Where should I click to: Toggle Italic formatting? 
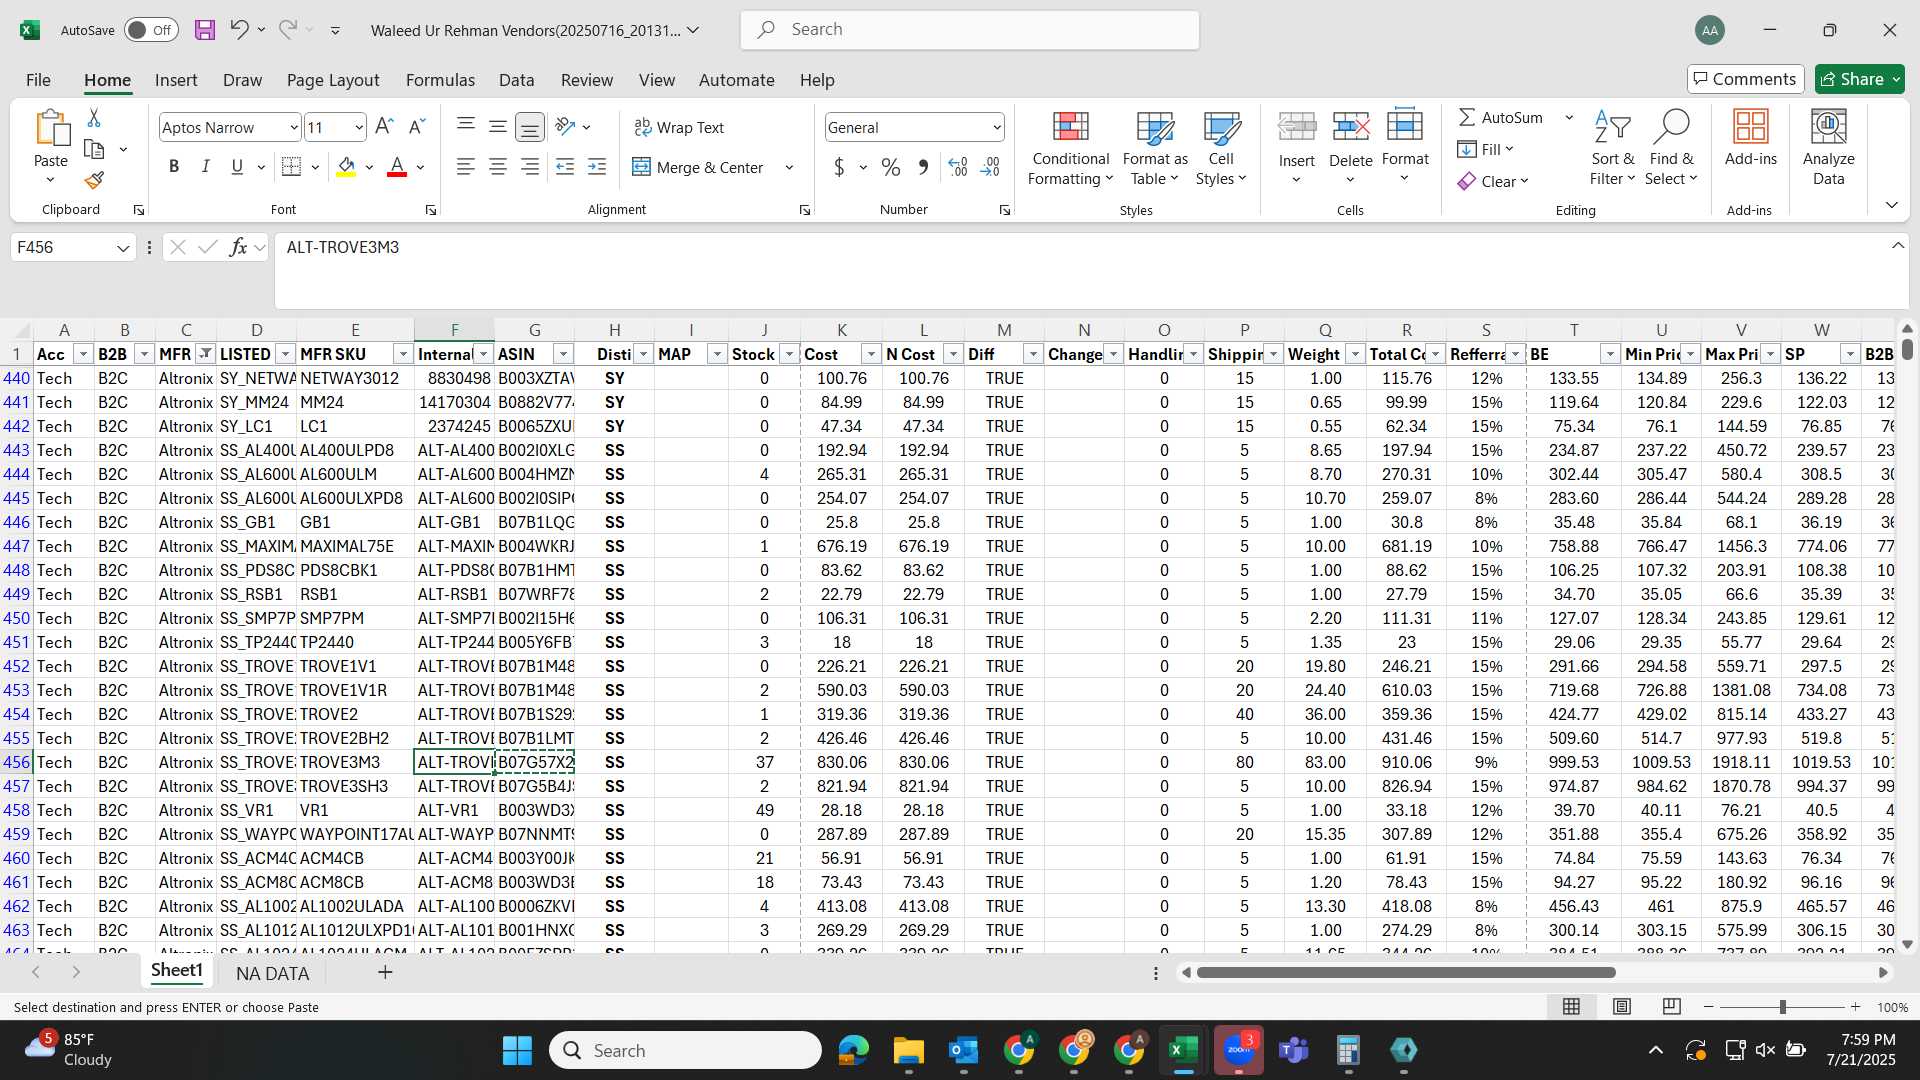205,167
